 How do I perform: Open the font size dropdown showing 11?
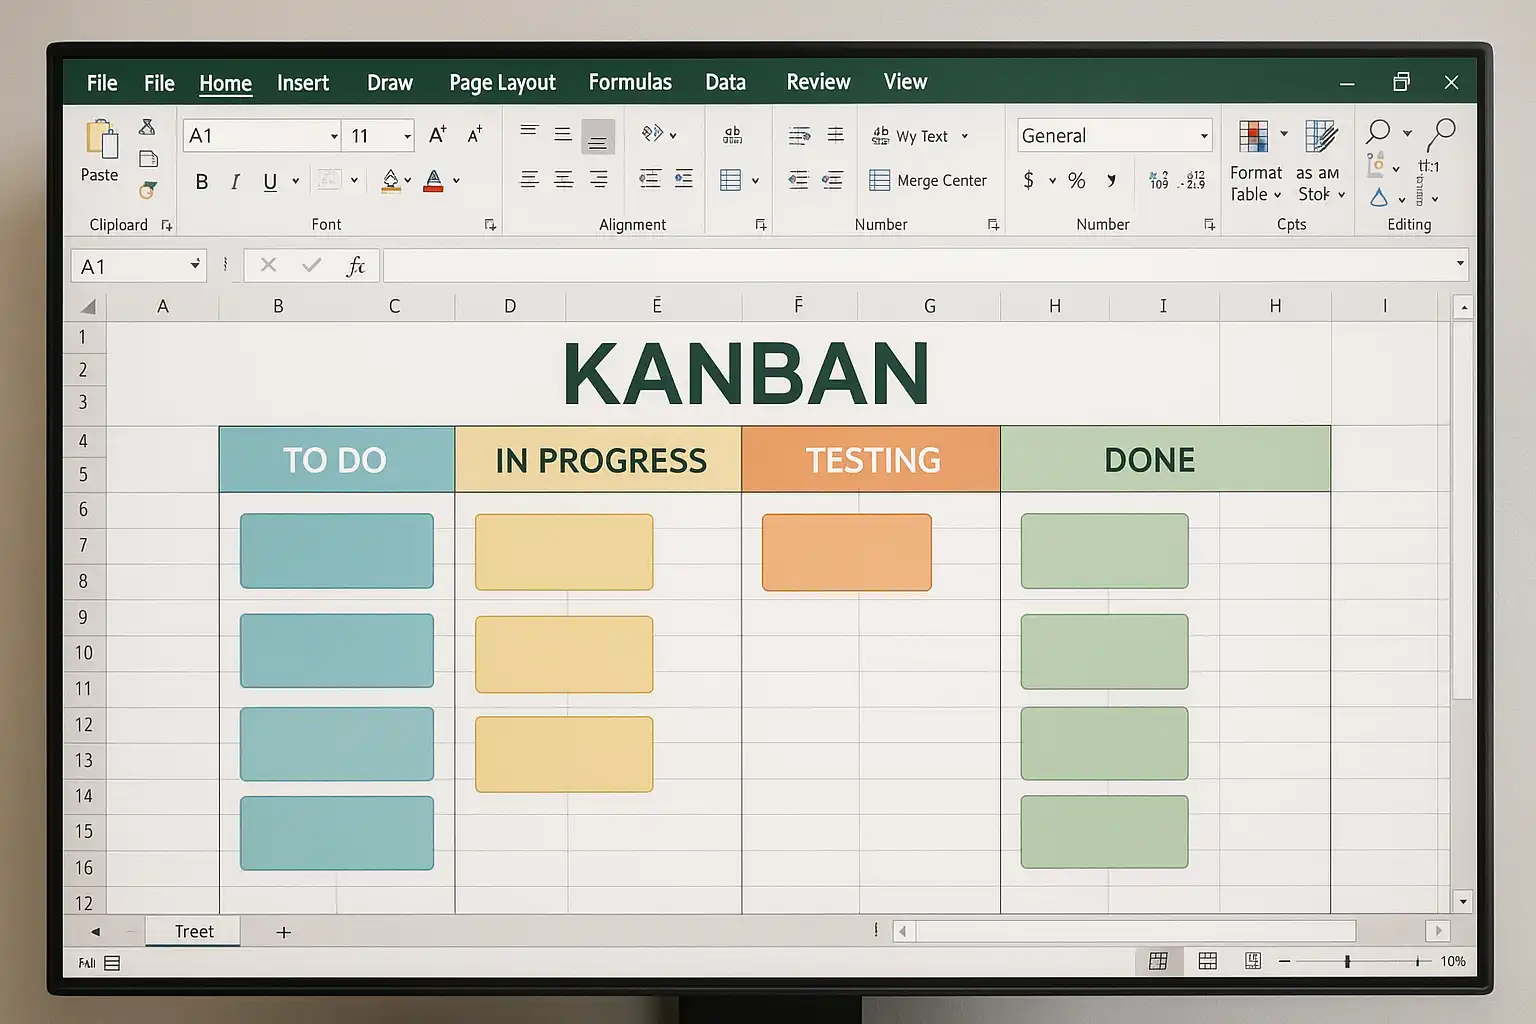407,136
